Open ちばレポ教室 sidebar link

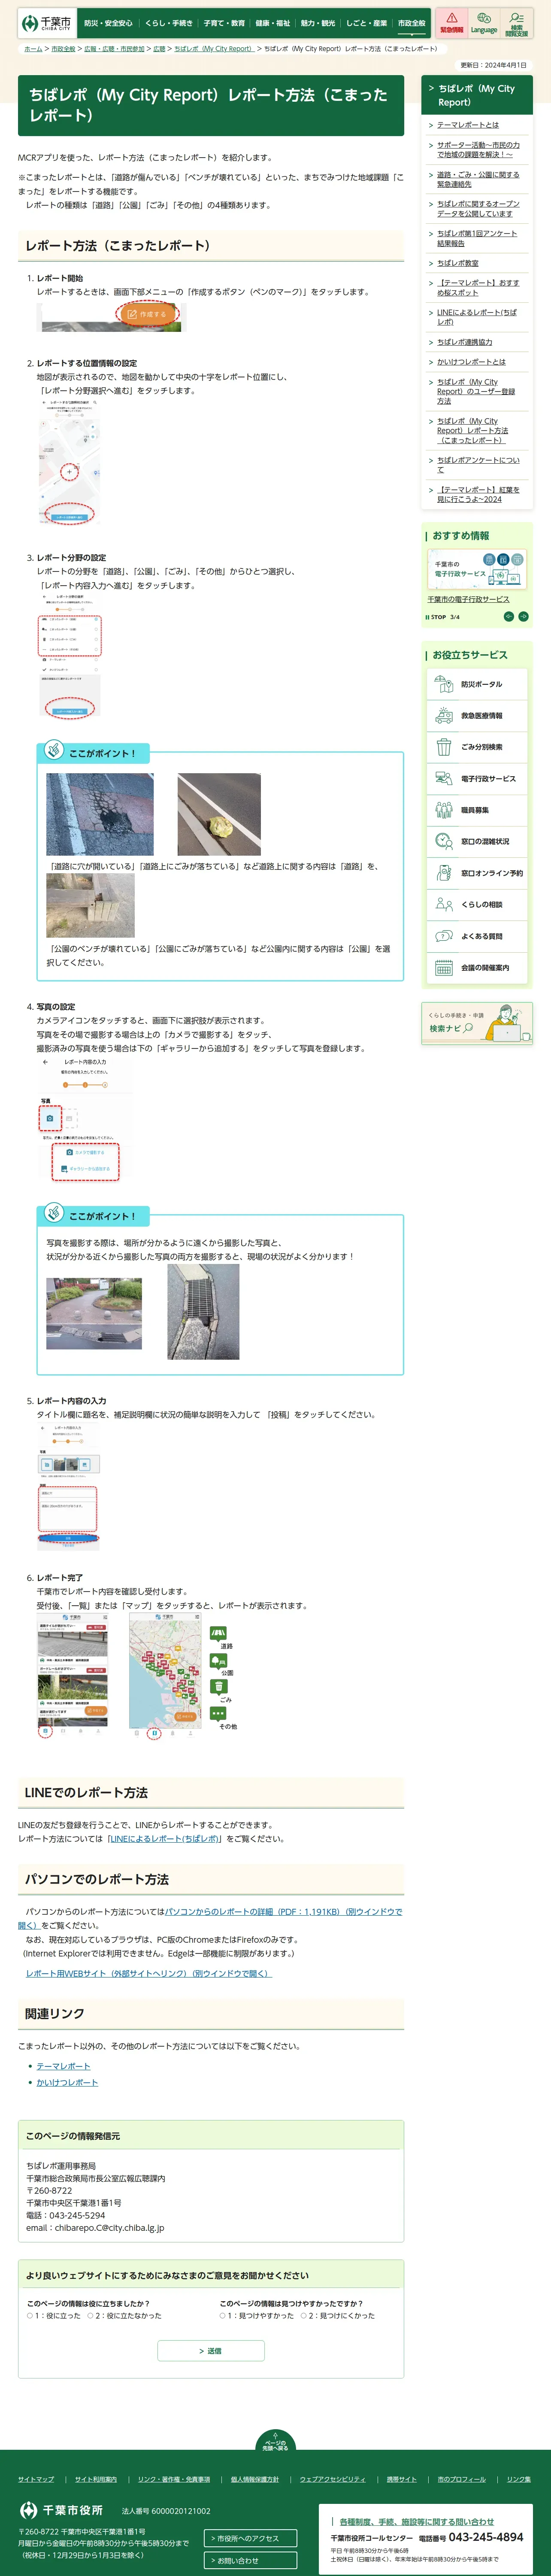[457, 263]
